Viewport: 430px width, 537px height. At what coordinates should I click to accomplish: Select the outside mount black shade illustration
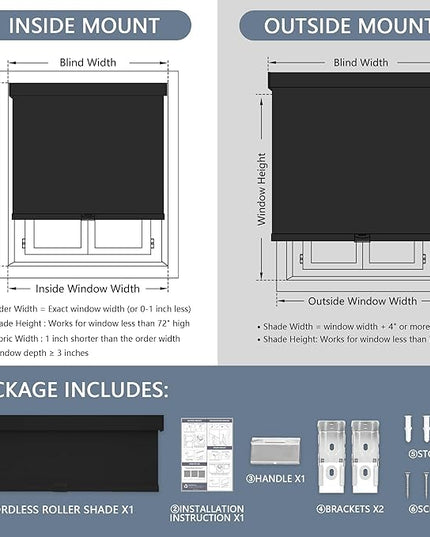click(349, 157)
